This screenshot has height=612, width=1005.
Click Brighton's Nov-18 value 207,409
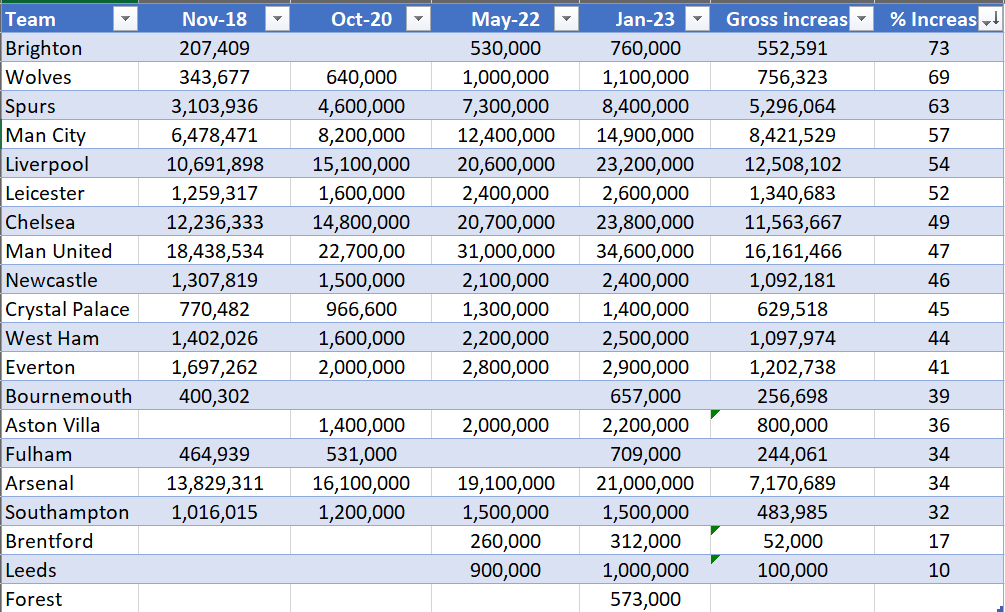click(x=214, y=48)
